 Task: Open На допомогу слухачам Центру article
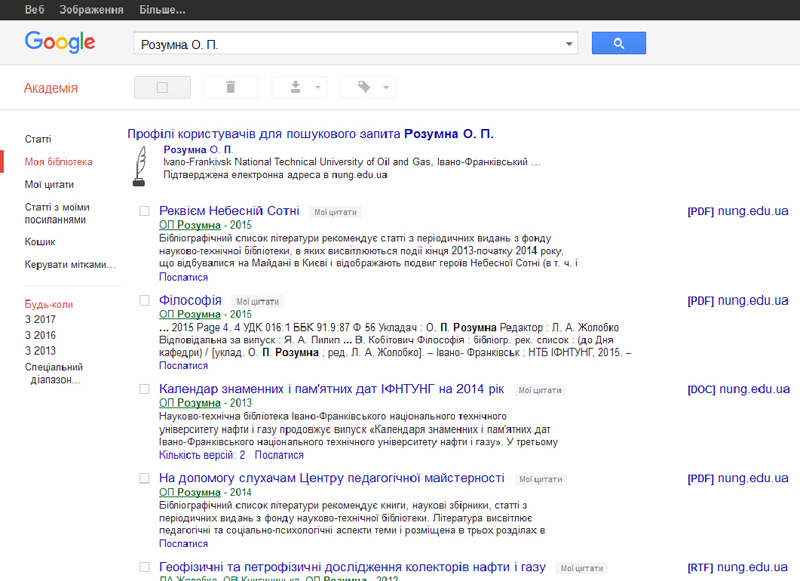[332, 478]
